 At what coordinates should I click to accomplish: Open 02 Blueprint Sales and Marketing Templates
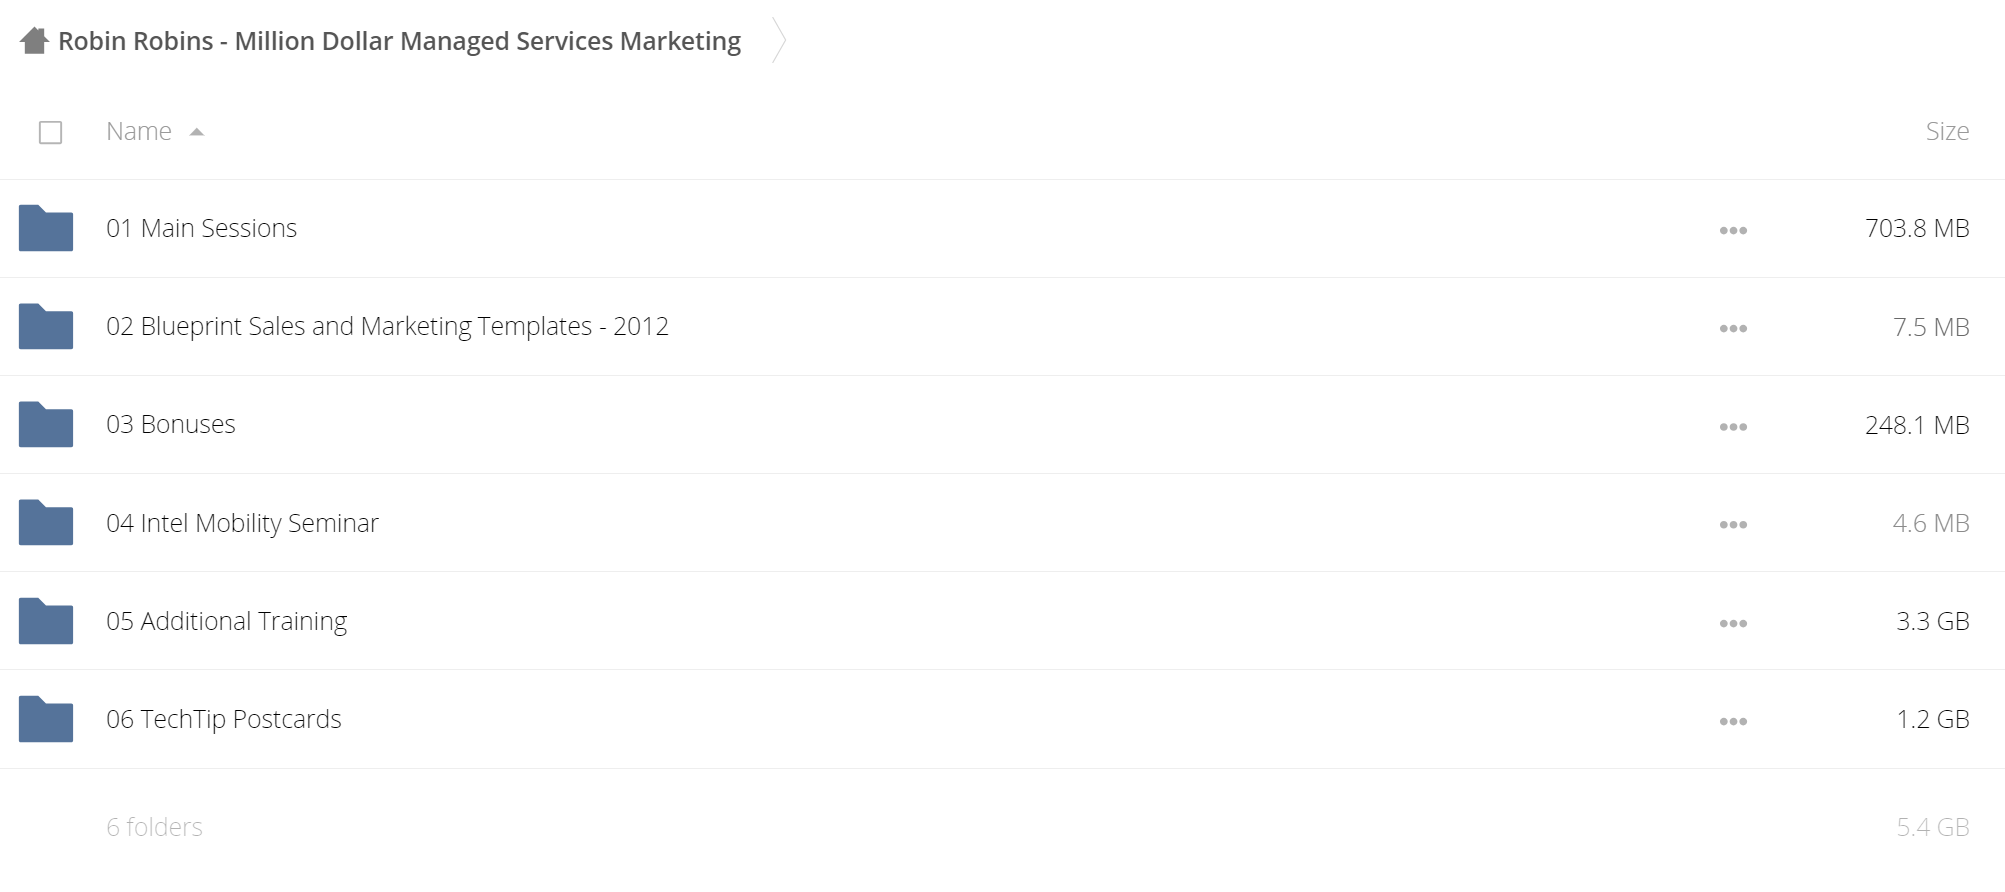[x=387, y=326]
